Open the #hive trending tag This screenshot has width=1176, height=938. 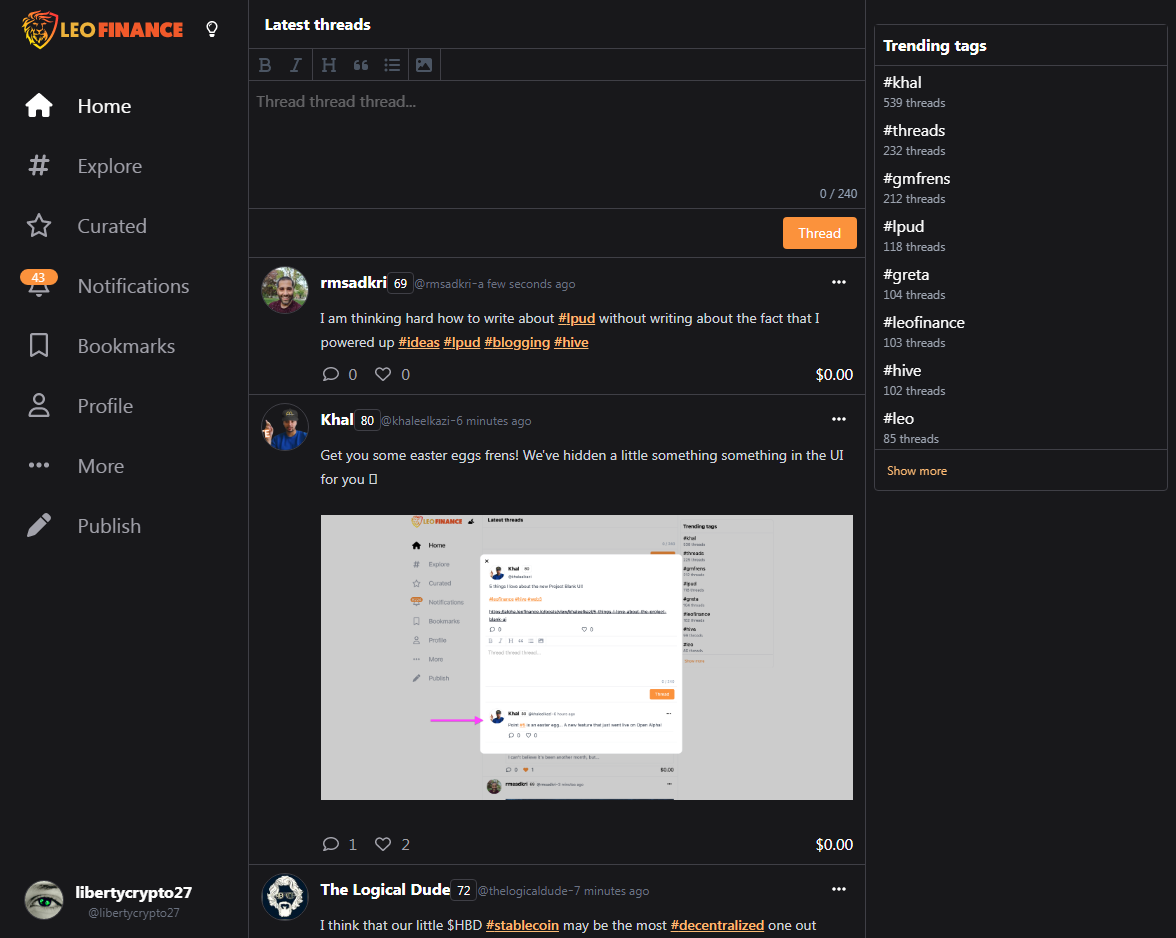[x=902, y=370]
